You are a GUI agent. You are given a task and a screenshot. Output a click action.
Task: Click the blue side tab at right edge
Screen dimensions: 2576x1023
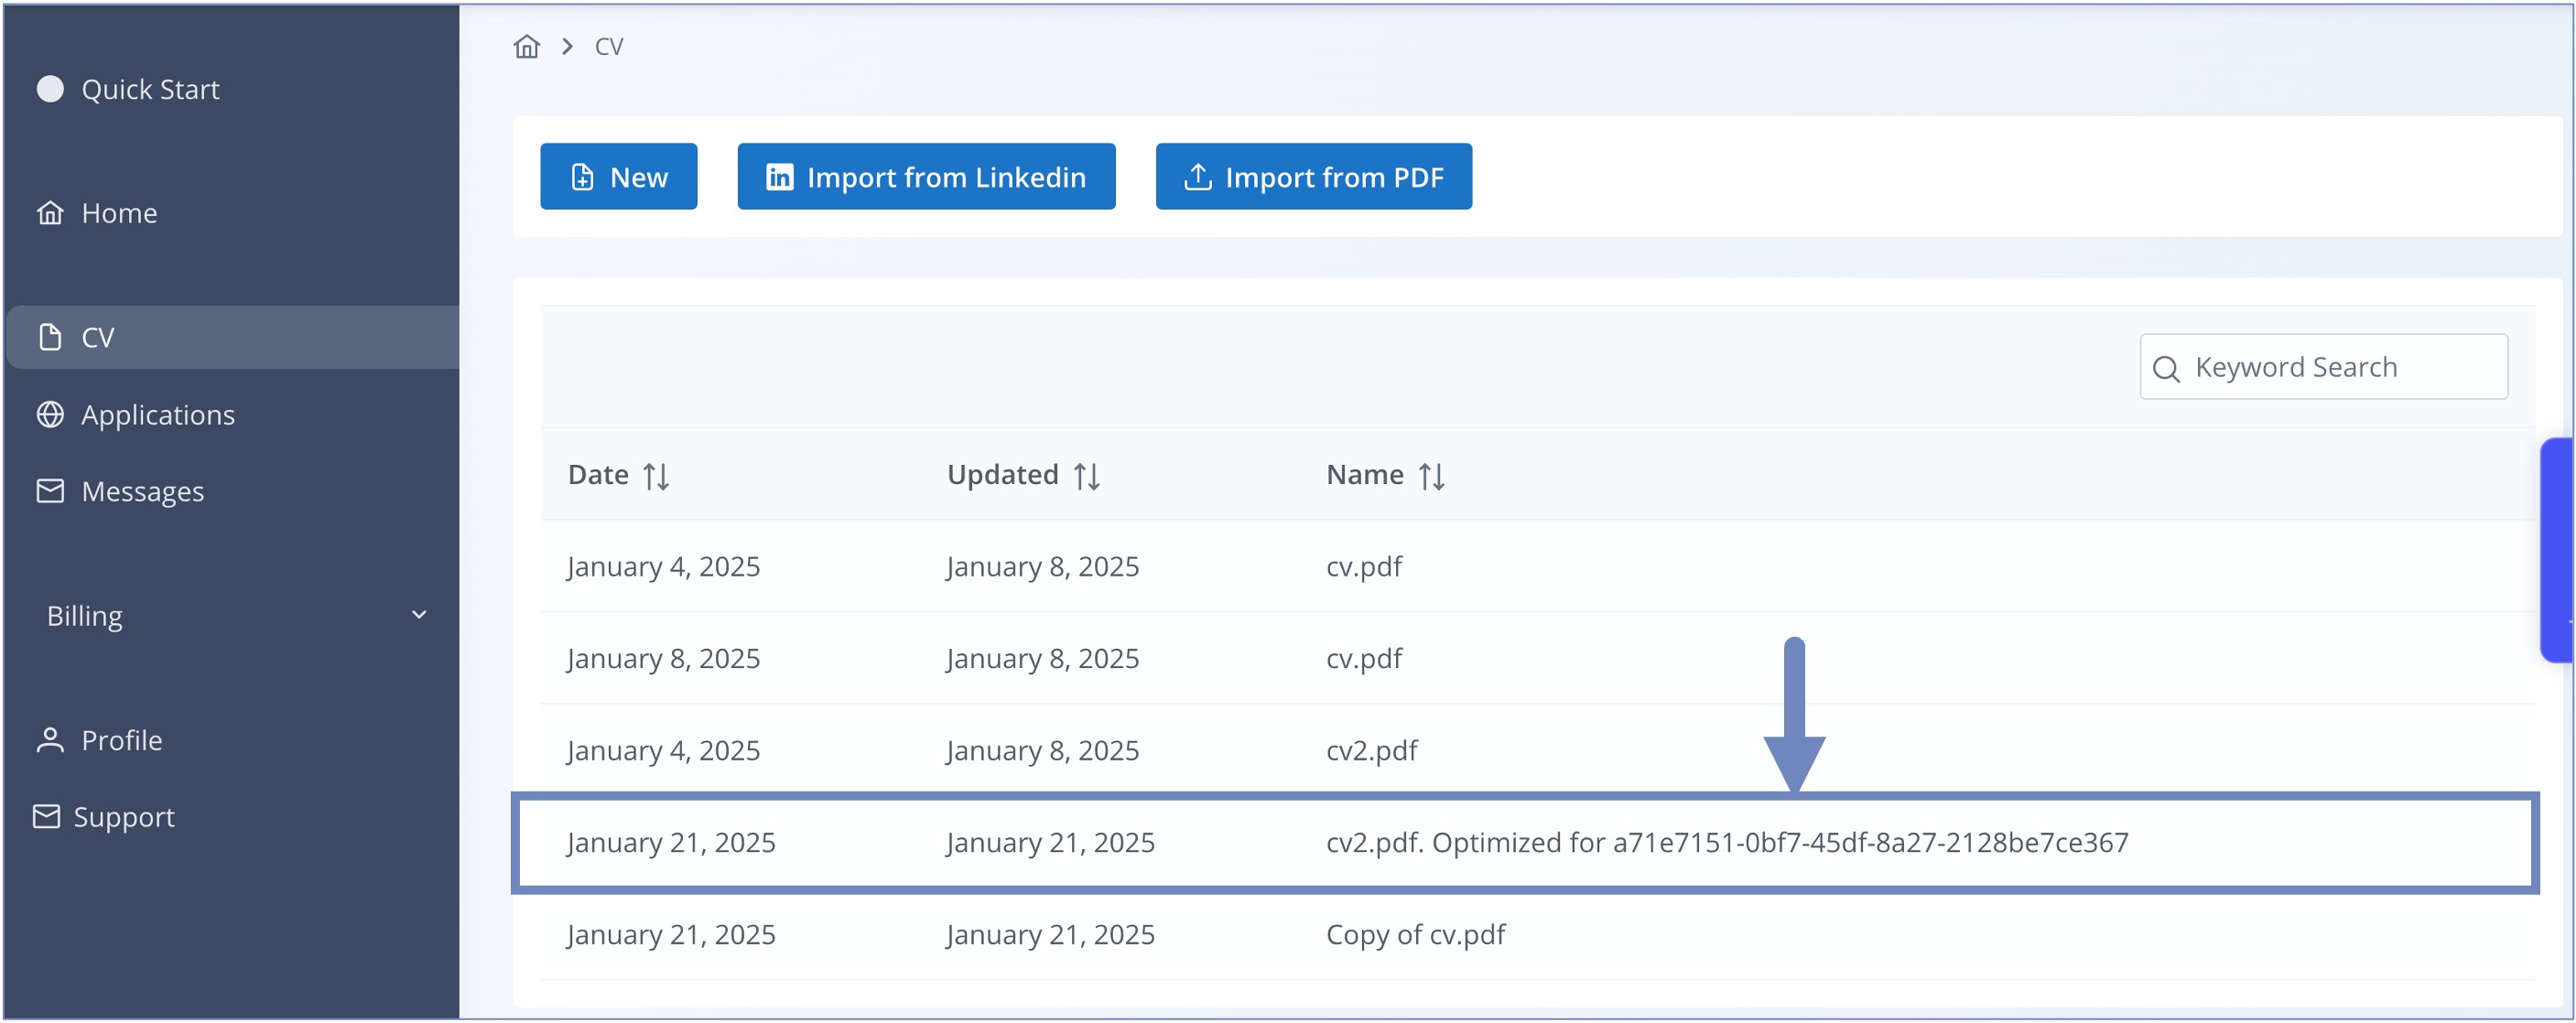2557,550
